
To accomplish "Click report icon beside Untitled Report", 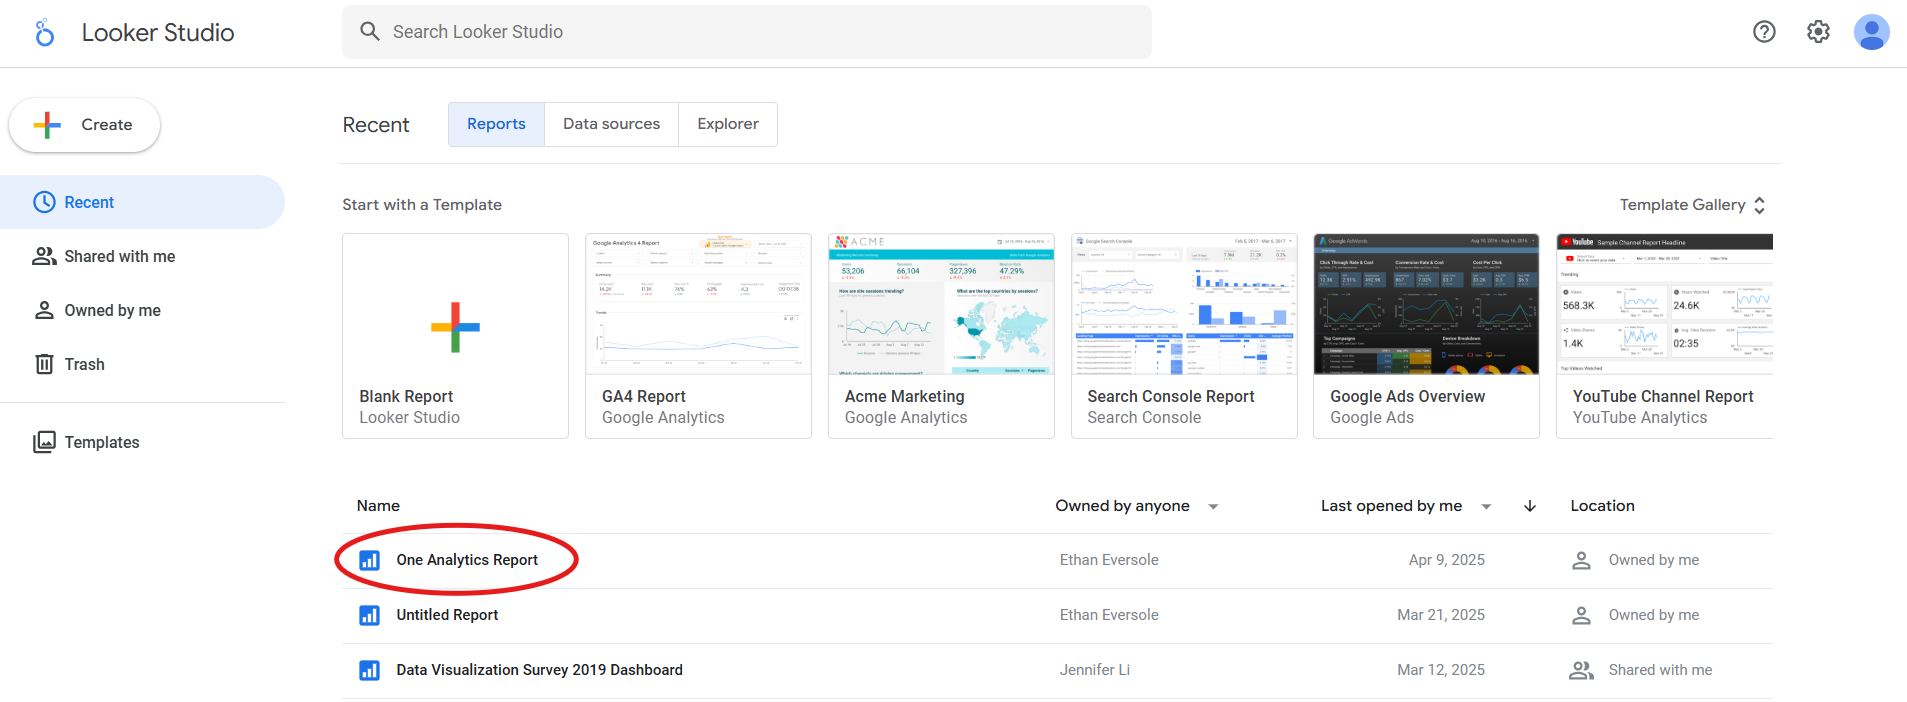I will pyautogui.click(x=369, y=615).
